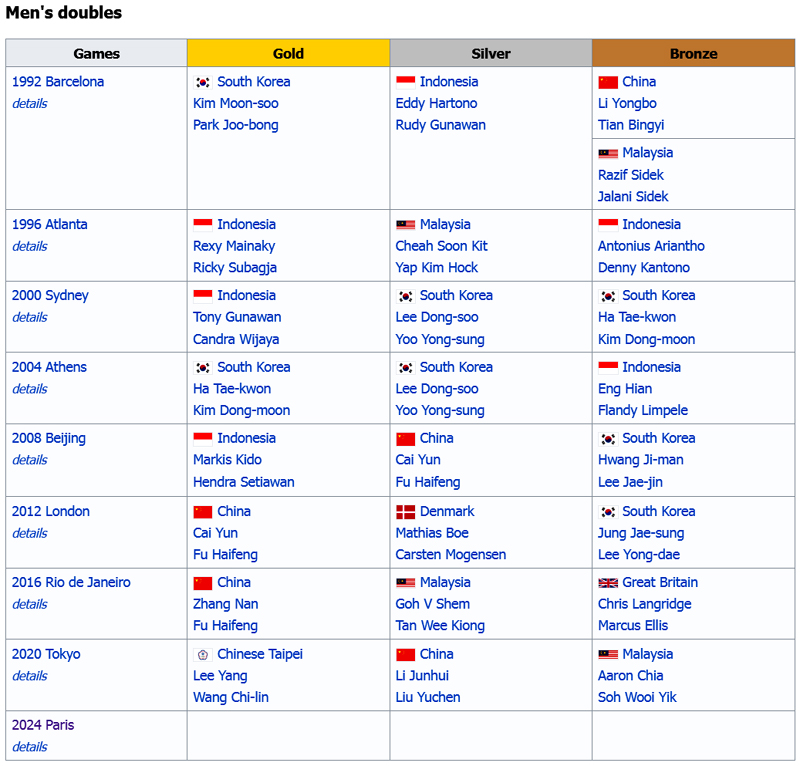This screenshot has height=766, width=800.
Task: Open Ricky Subagja player link
Action: (235, 268)
